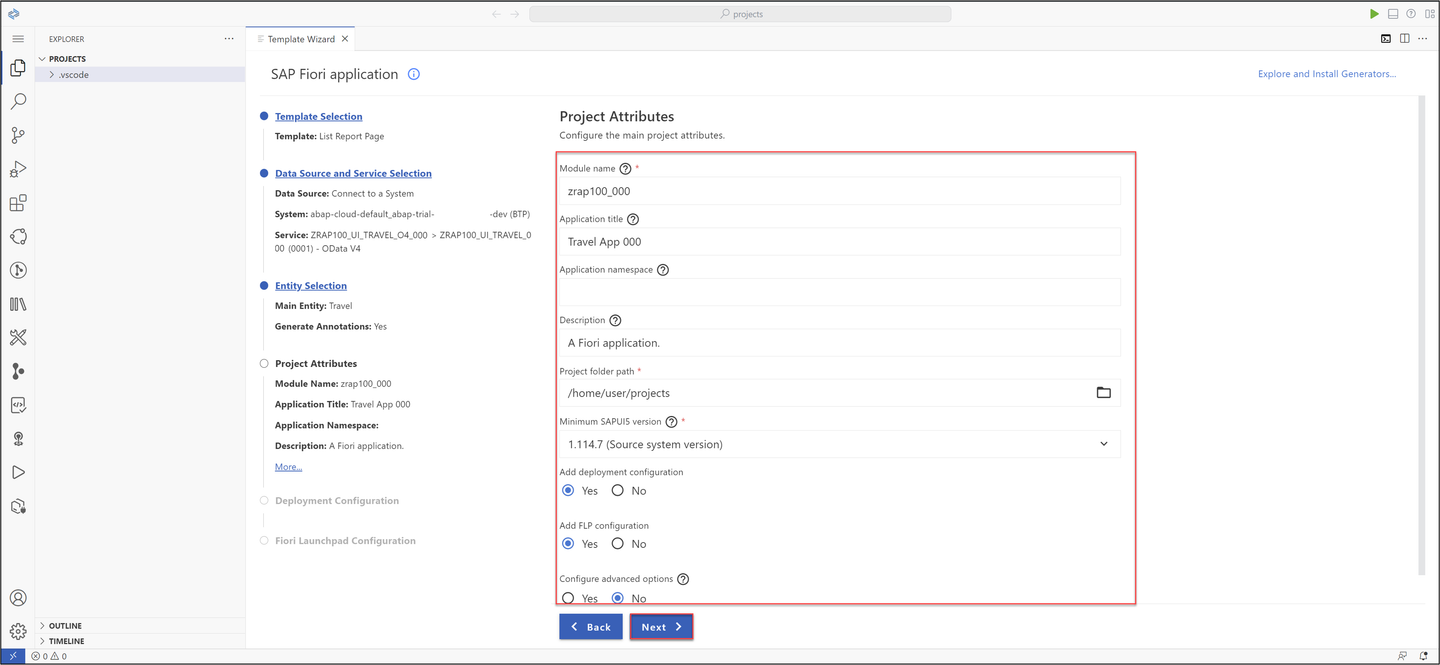Screen dimensions: 1440x665
Task: Collapse the PROJECTS section in Explorer
Action: (141, 59)
